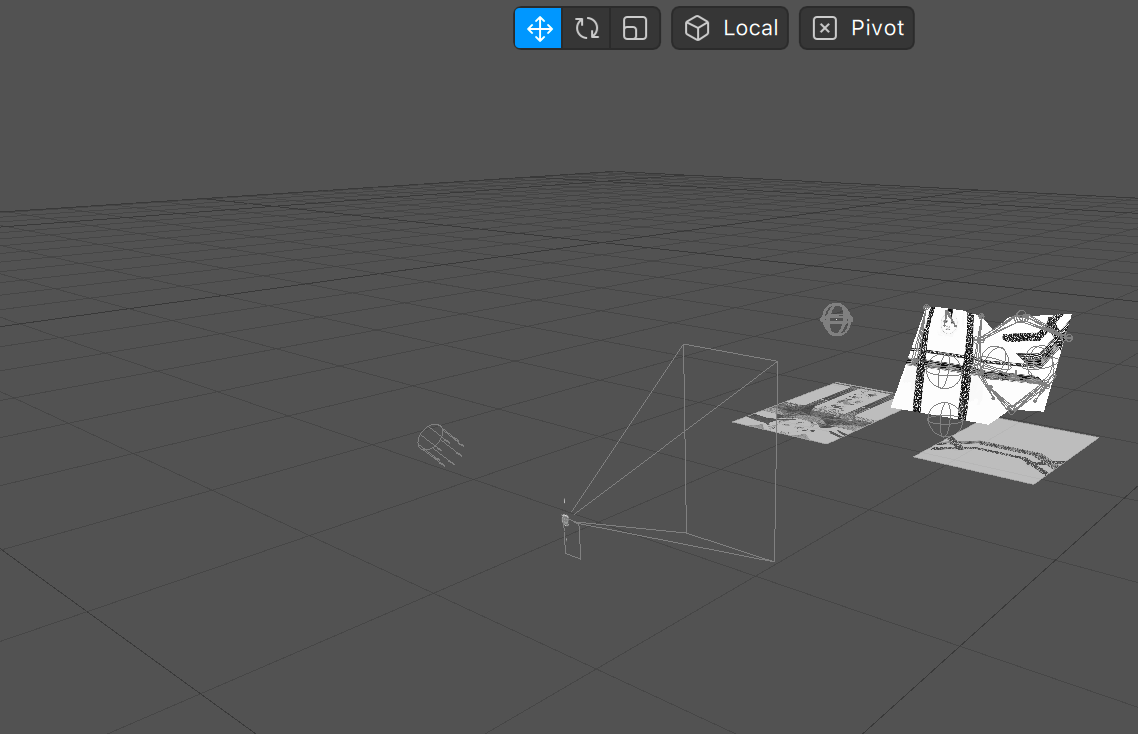Select the camera gizmo at frustum origin
This screenshot has height=734, width=1138.
565,520
